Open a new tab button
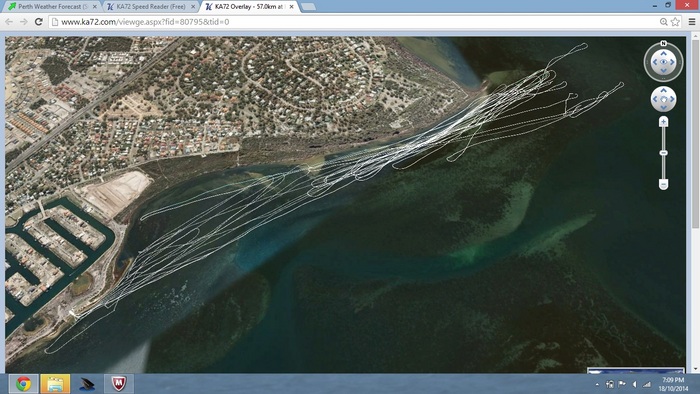 tap(308, 7)
